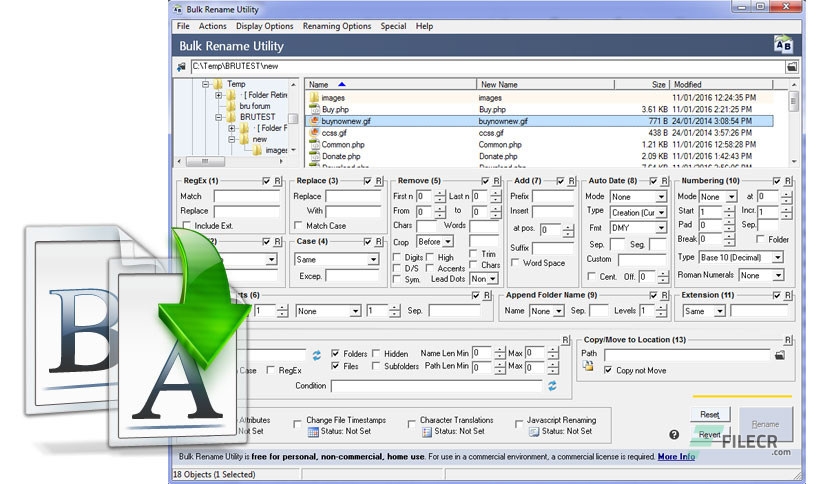Open the Auto Date Mode dropdown
The height and width of the screenshot is (484, 836).
(638, 197)
